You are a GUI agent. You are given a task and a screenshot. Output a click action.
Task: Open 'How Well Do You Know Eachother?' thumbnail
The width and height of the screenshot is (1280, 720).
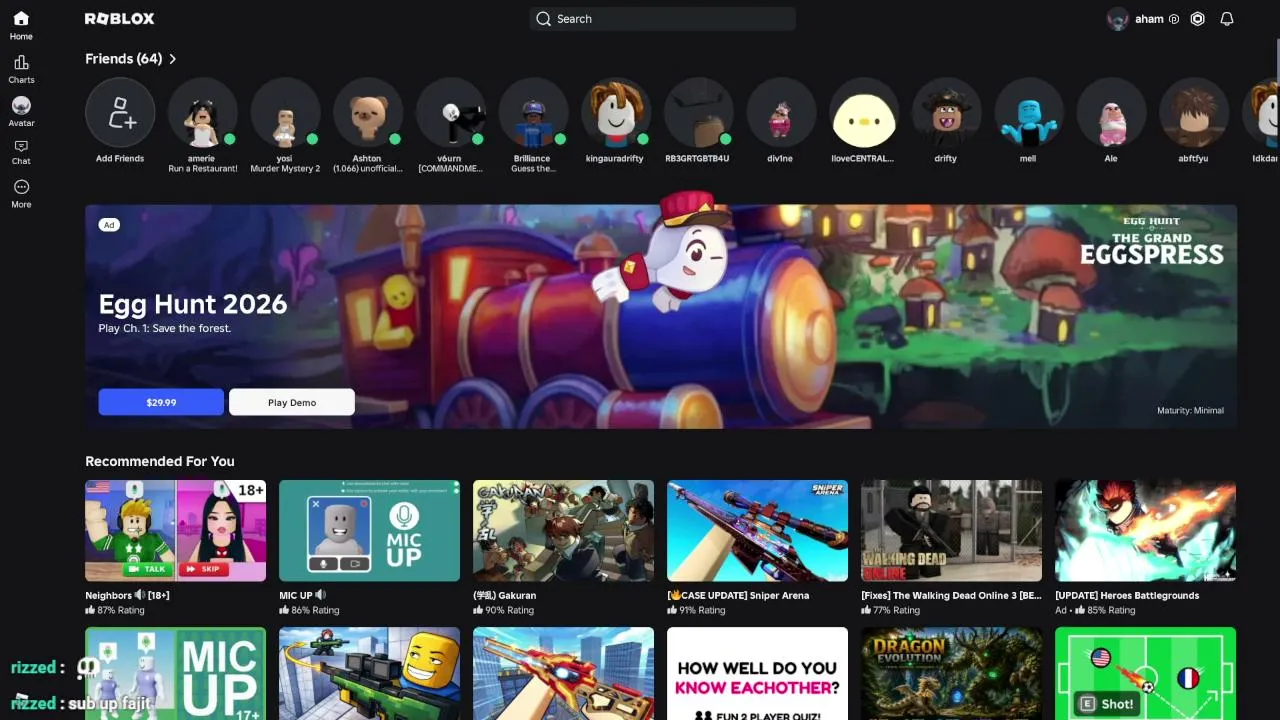(x=758, y=673)
